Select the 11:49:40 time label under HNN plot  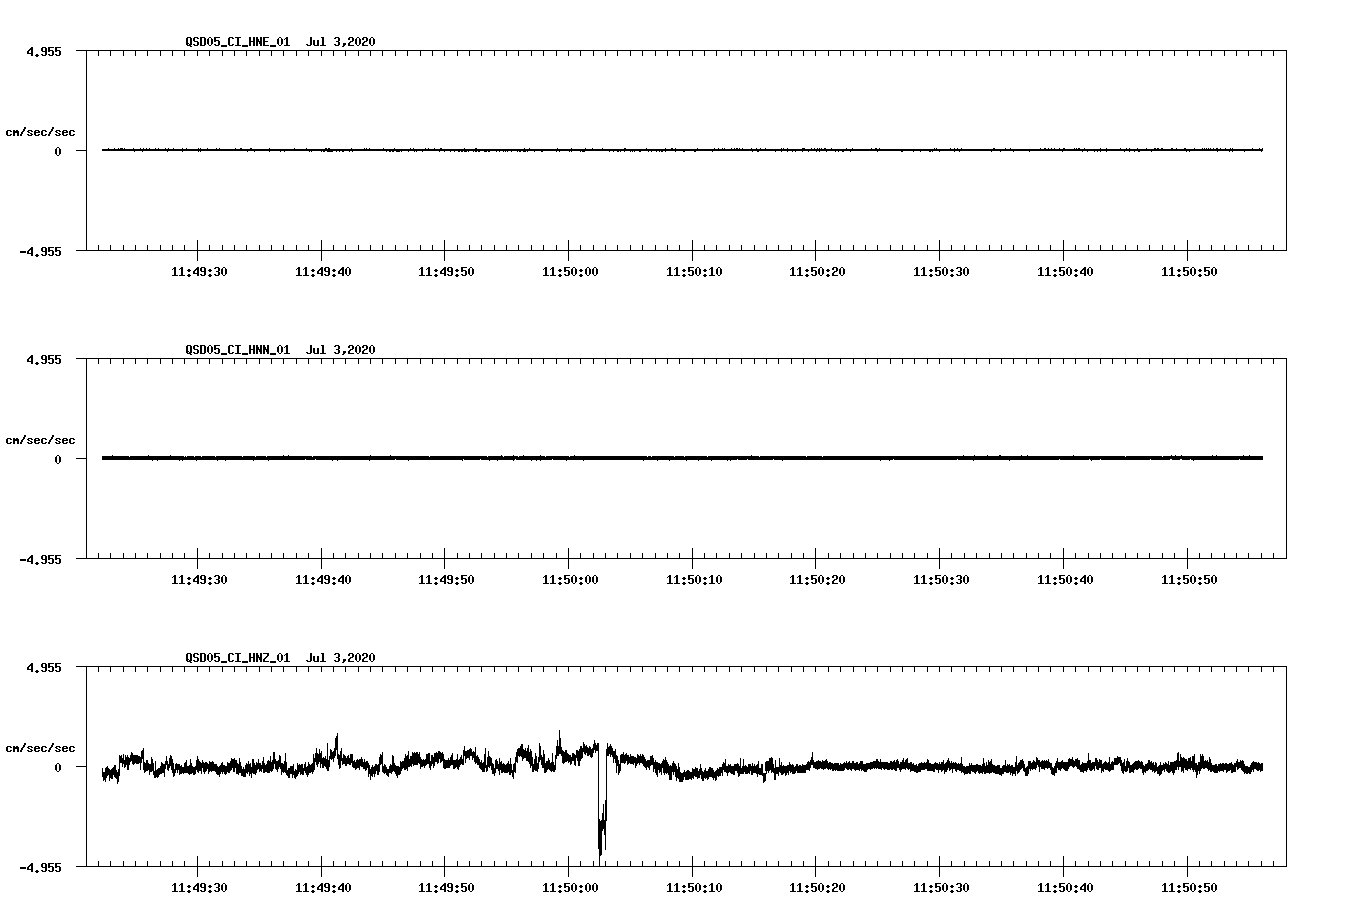pyautogui.click(x=322, y=580)
